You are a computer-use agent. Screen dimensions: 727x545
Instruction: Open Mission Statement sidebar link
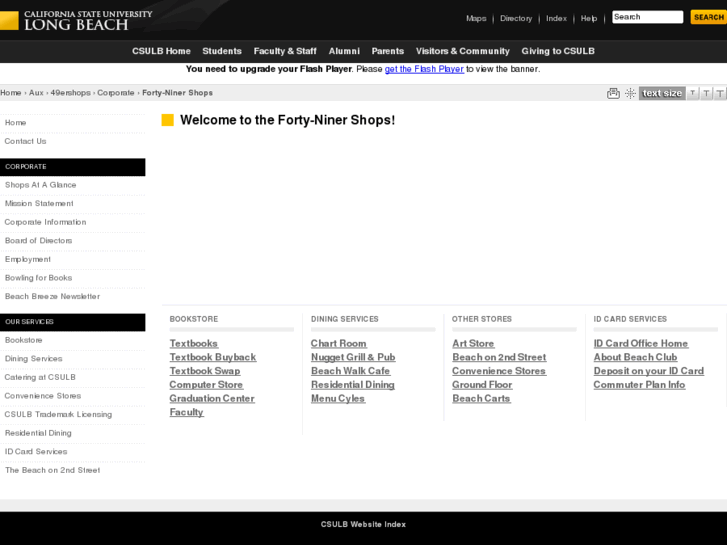pos(39,204)
